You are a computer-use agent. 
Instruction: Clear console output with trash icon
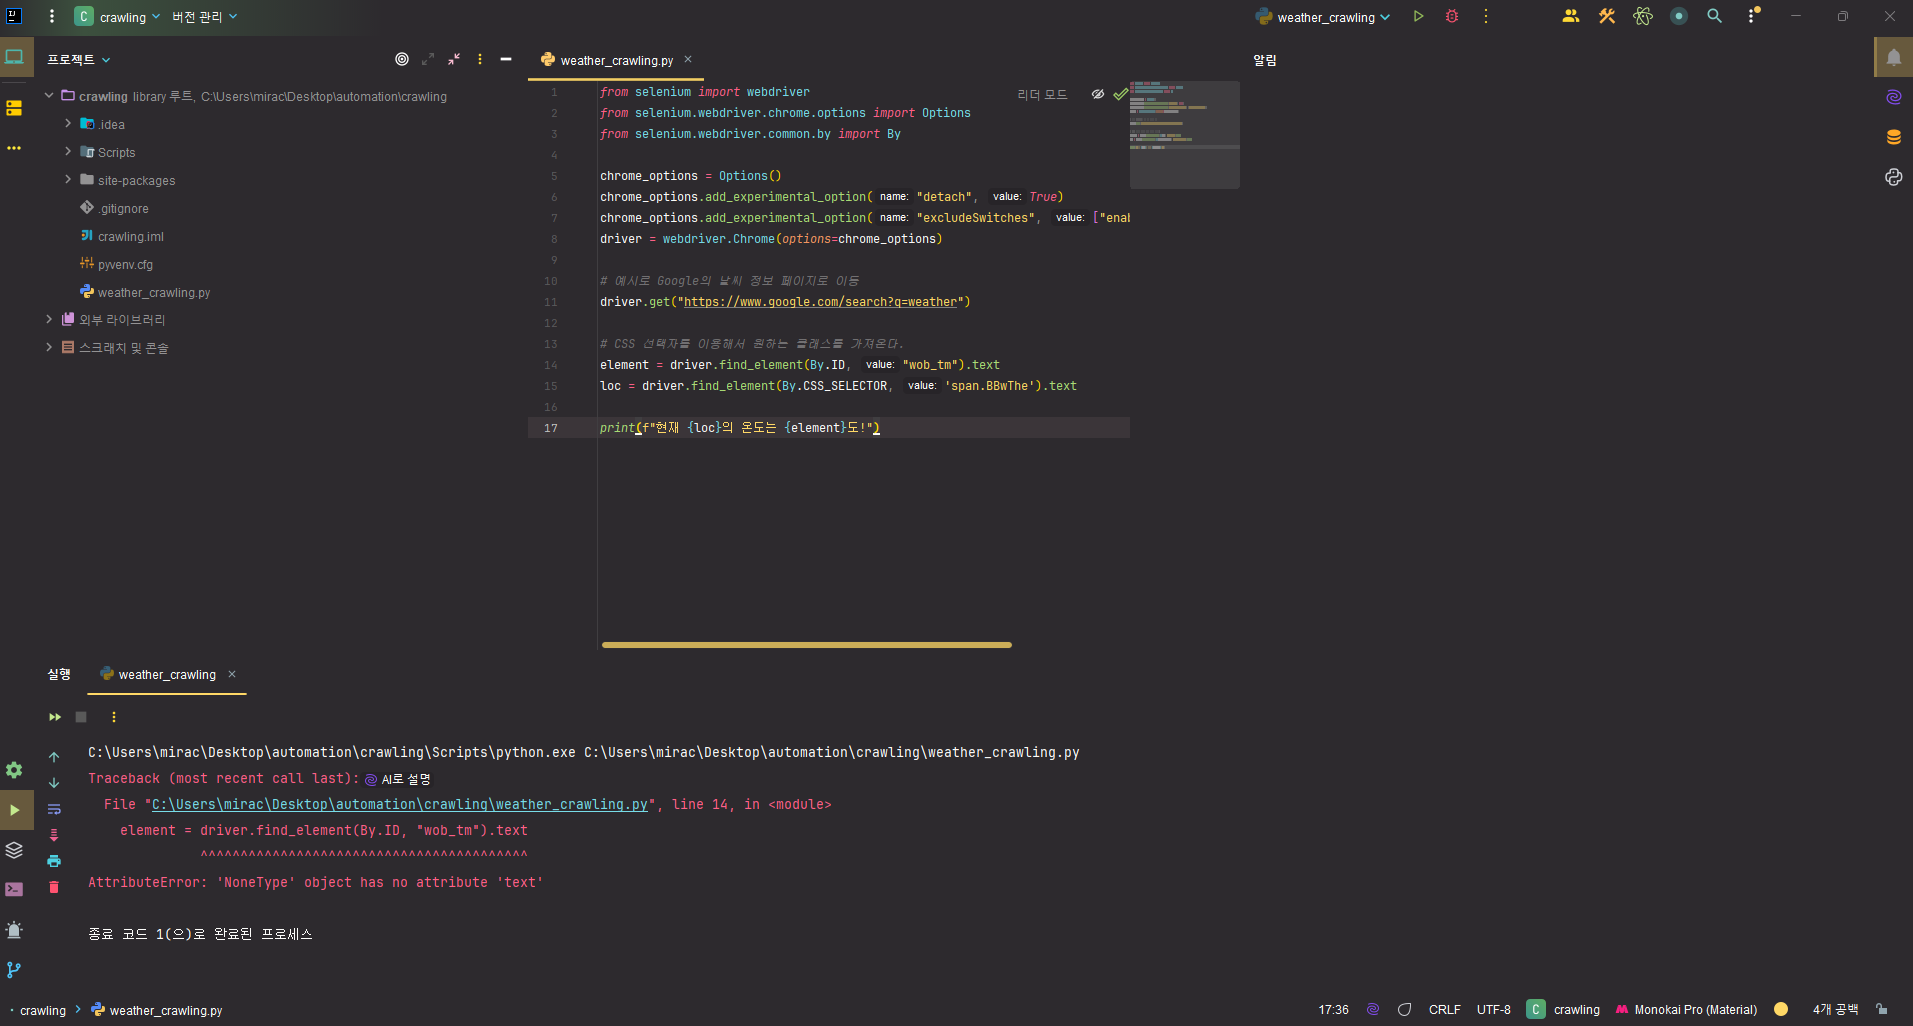click(x=54, y=887)
